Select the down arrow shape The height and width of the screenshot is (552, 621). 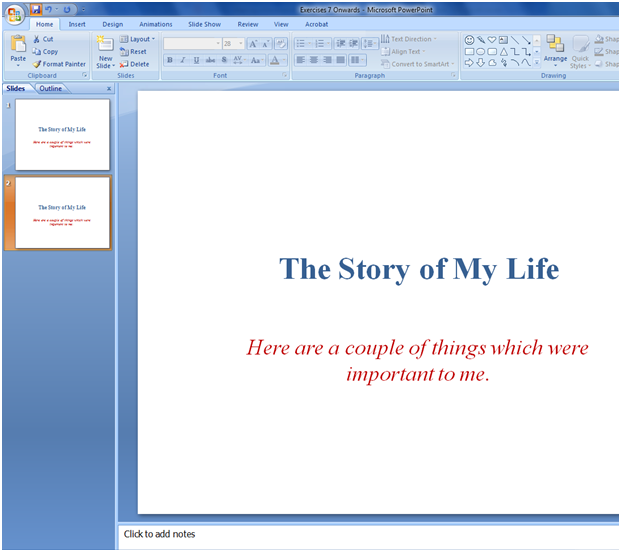(x=480, y=63)
